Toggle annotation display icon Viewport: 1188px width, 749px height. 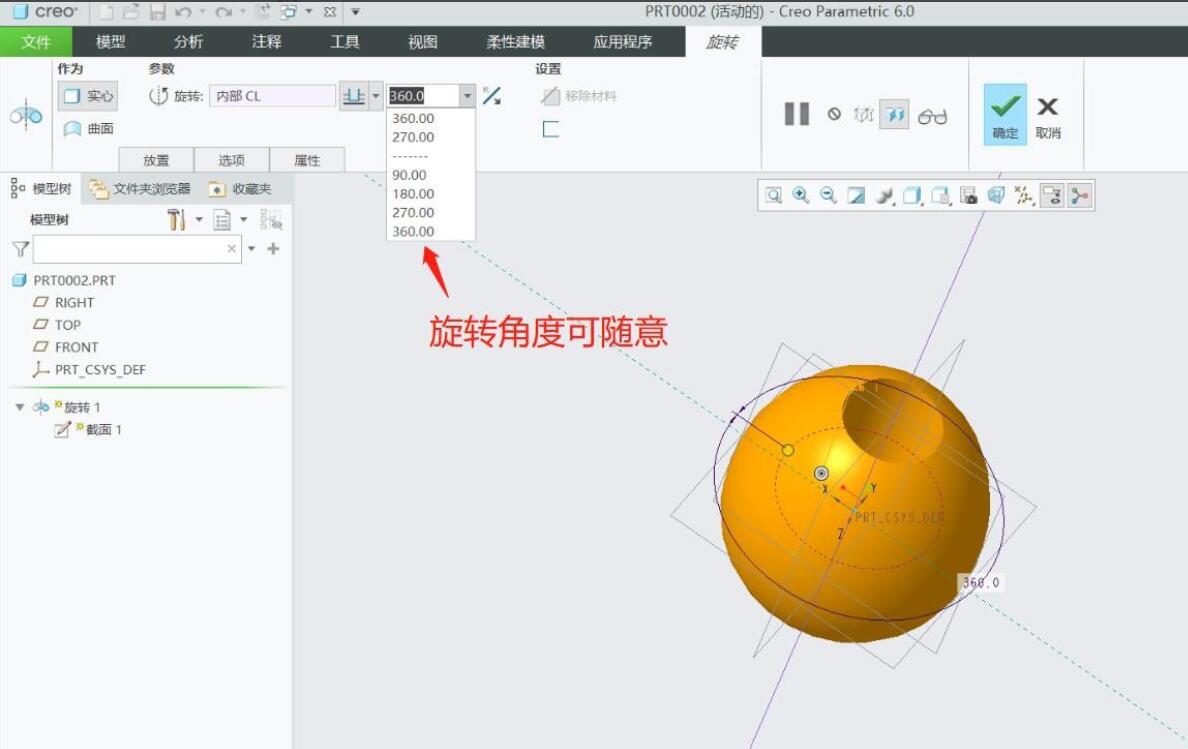tap(1052, 195)
